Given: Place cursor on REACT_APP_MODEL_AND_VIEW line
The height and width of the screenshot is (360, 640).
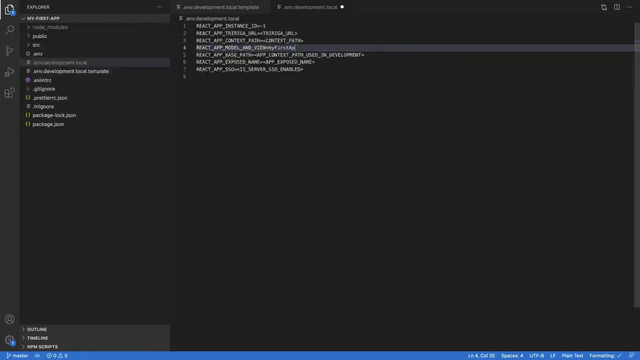Looking at the screenshot, I should coord(245,48).
